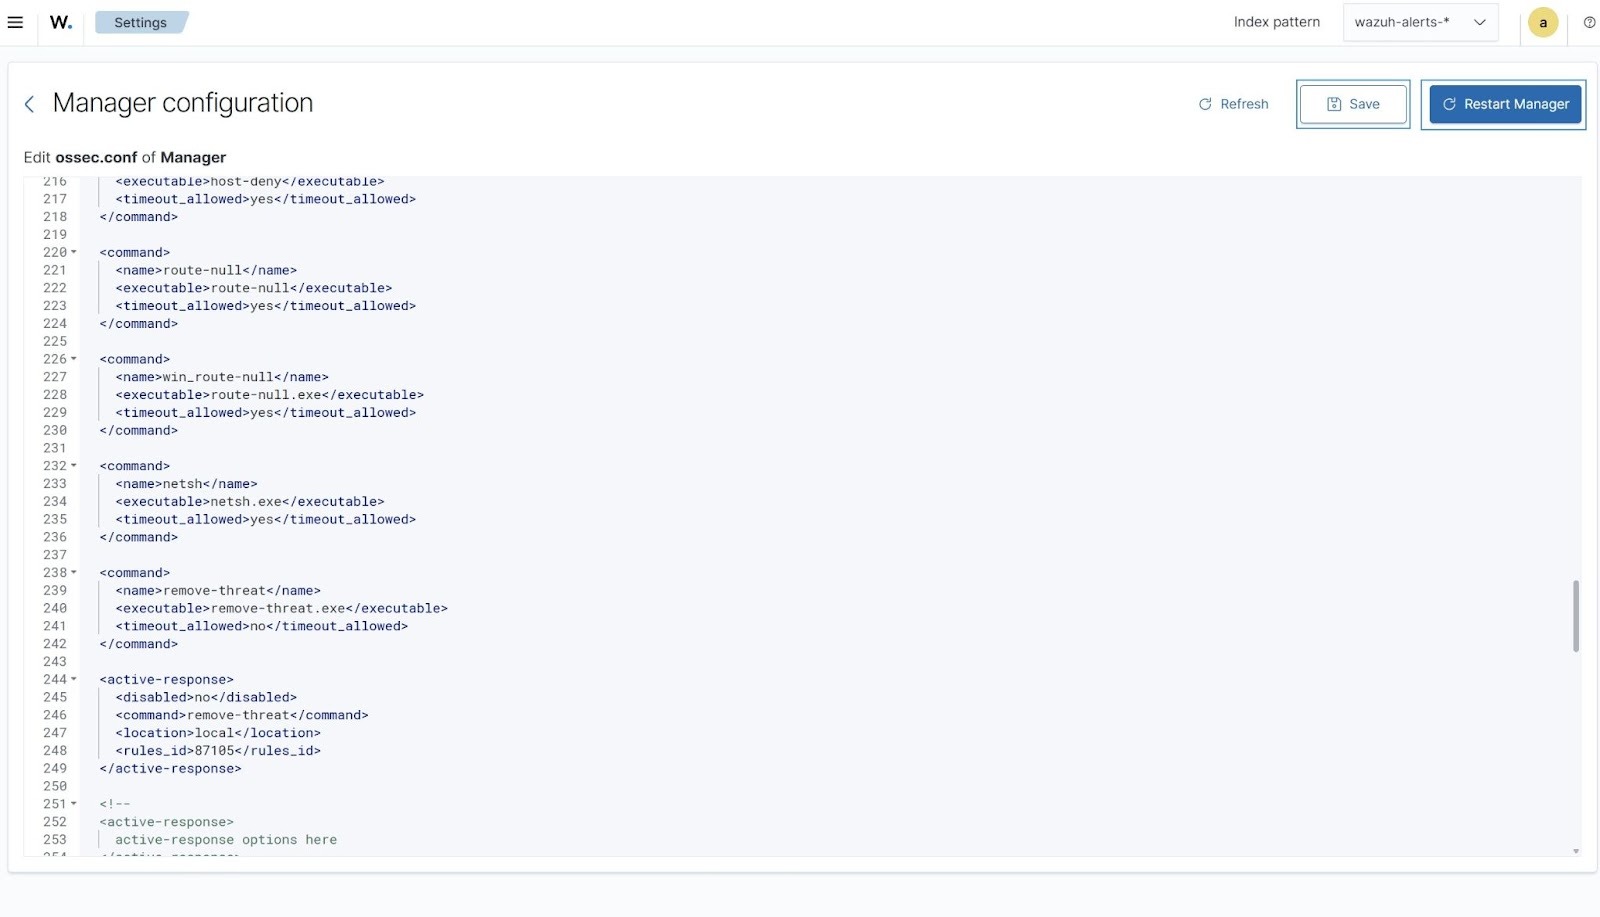Image resolution: width=1600 pixels, height=917 pixels.
Task: Click the save disk icon in Save button
Action: [1334, 103]
